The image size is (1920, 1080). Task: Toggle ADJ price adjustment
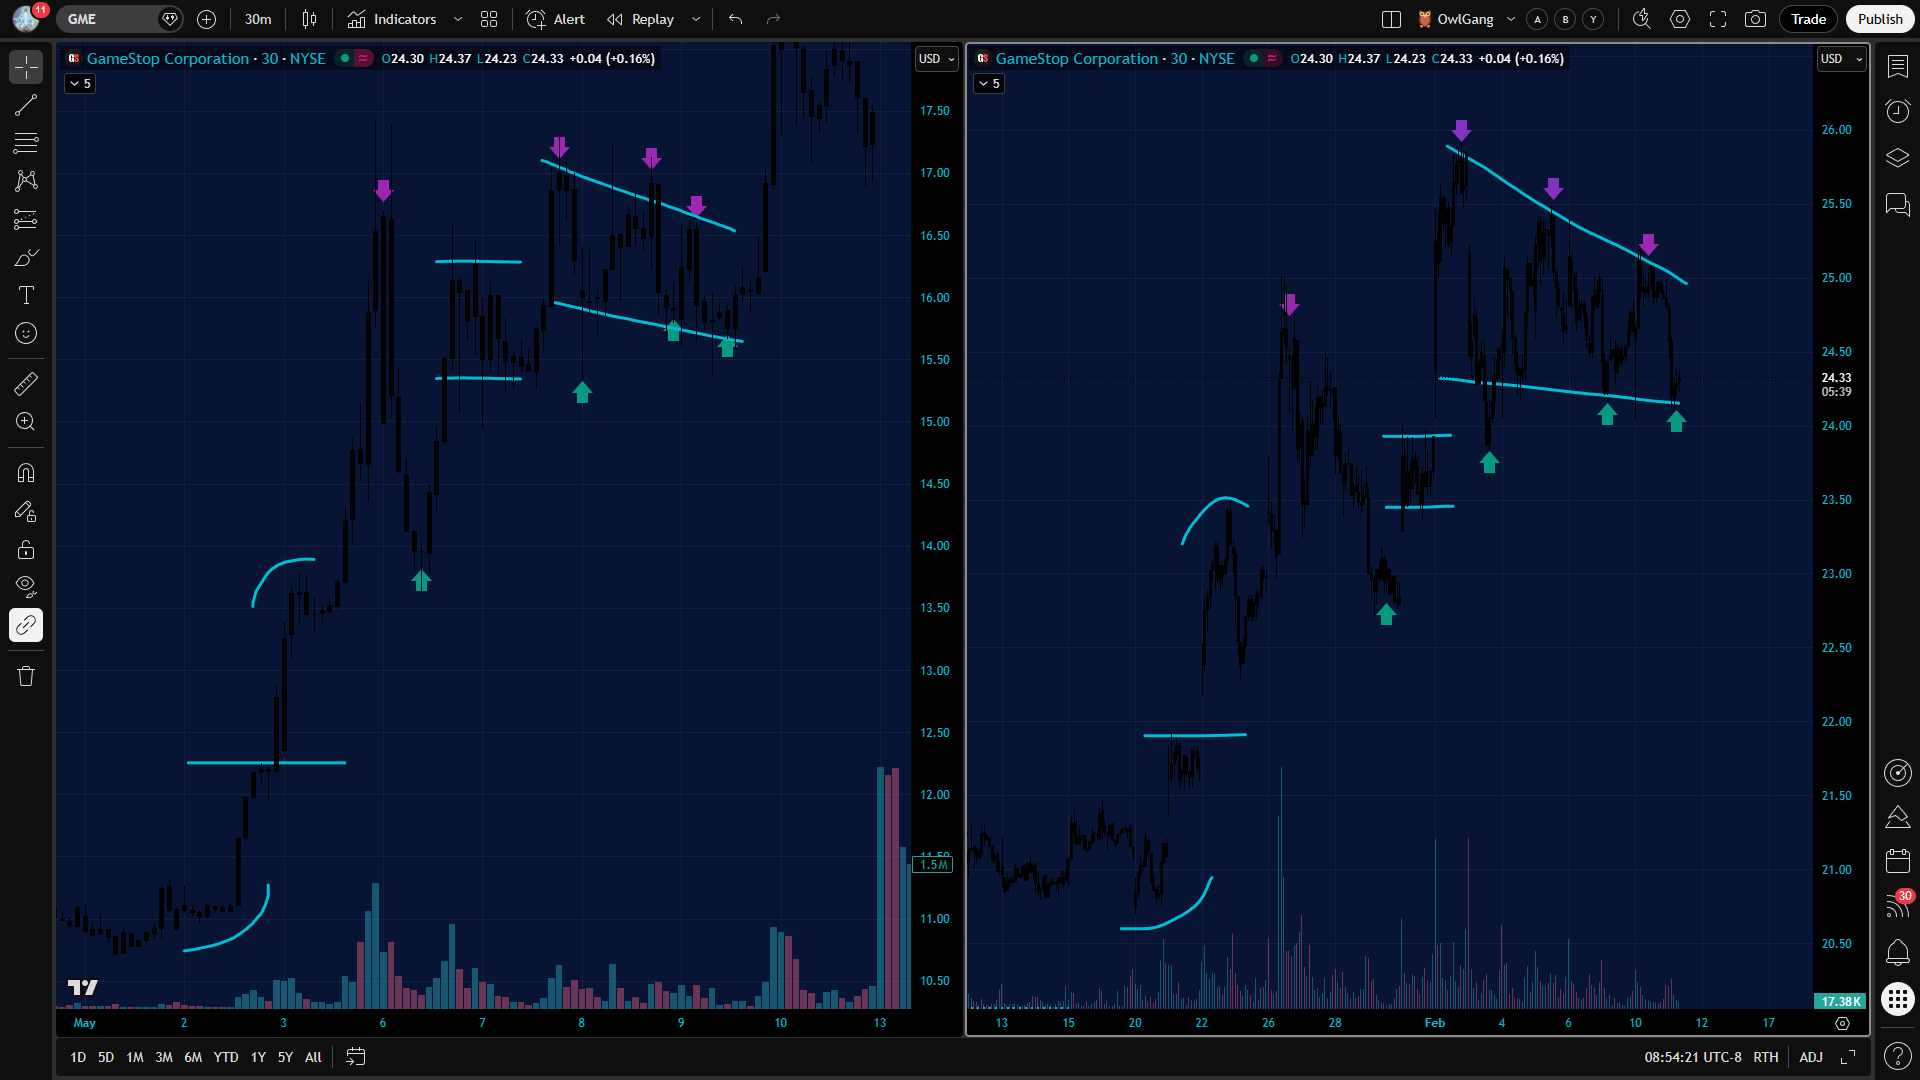click(x=1811, y=1057)
